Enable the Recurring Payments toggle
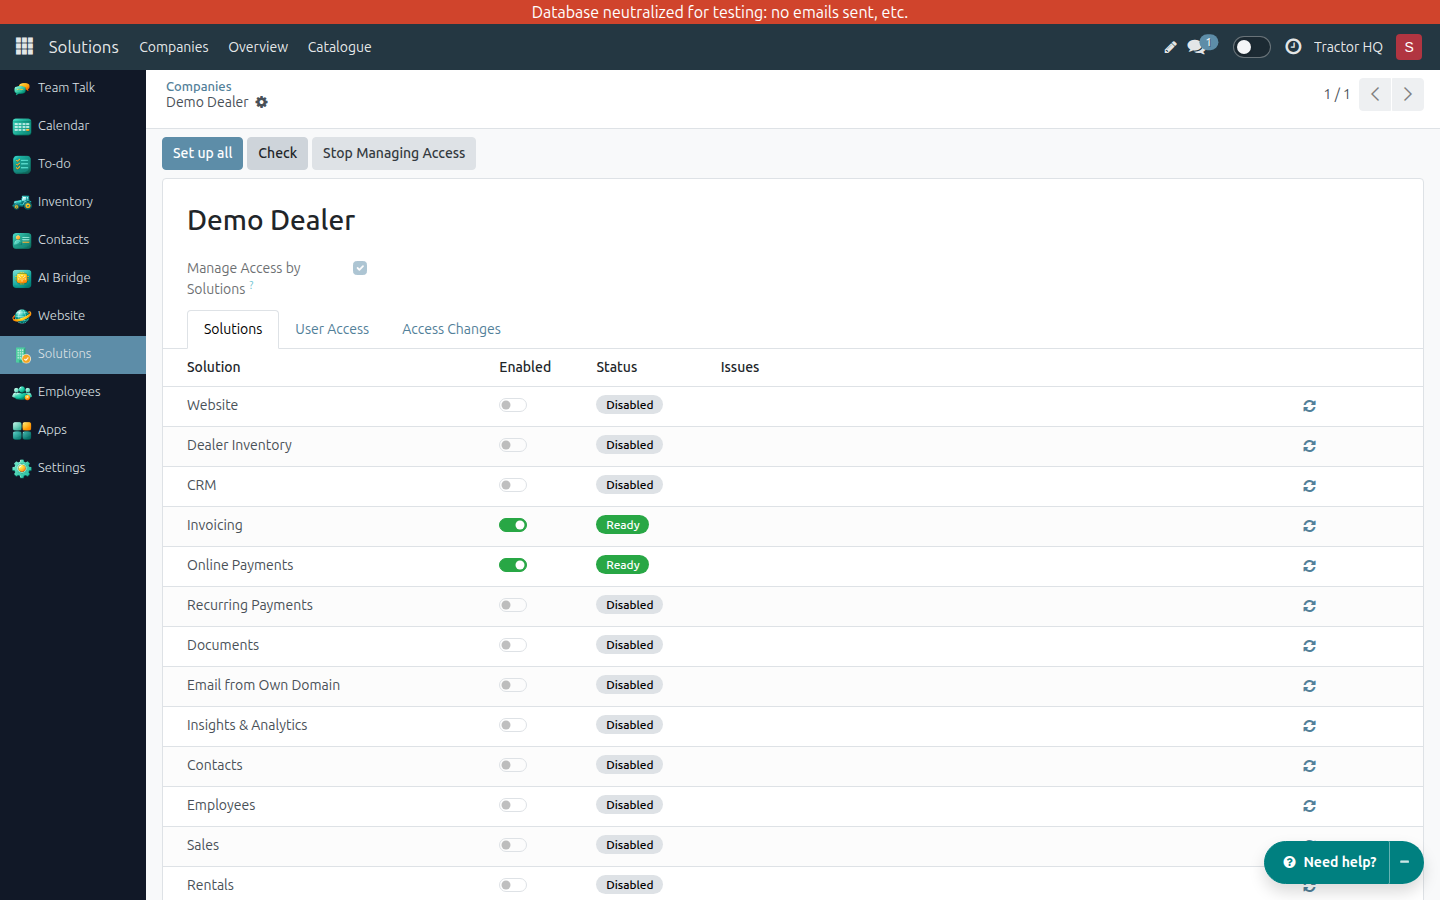The image size is (1440, 900). pos(513,605)
